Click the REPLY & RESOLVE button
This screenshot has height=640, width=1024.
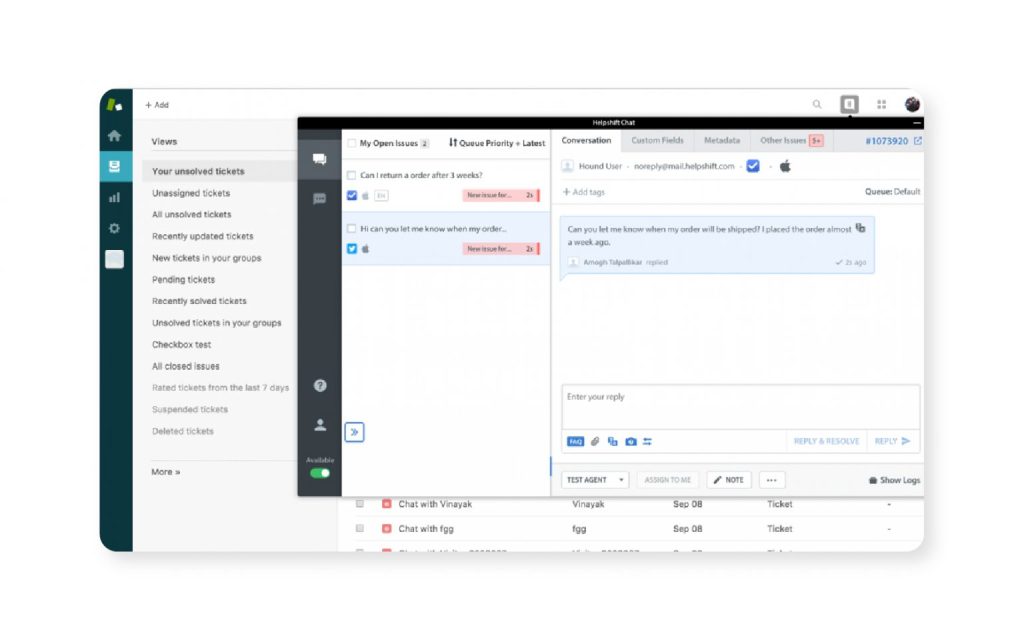826,441
